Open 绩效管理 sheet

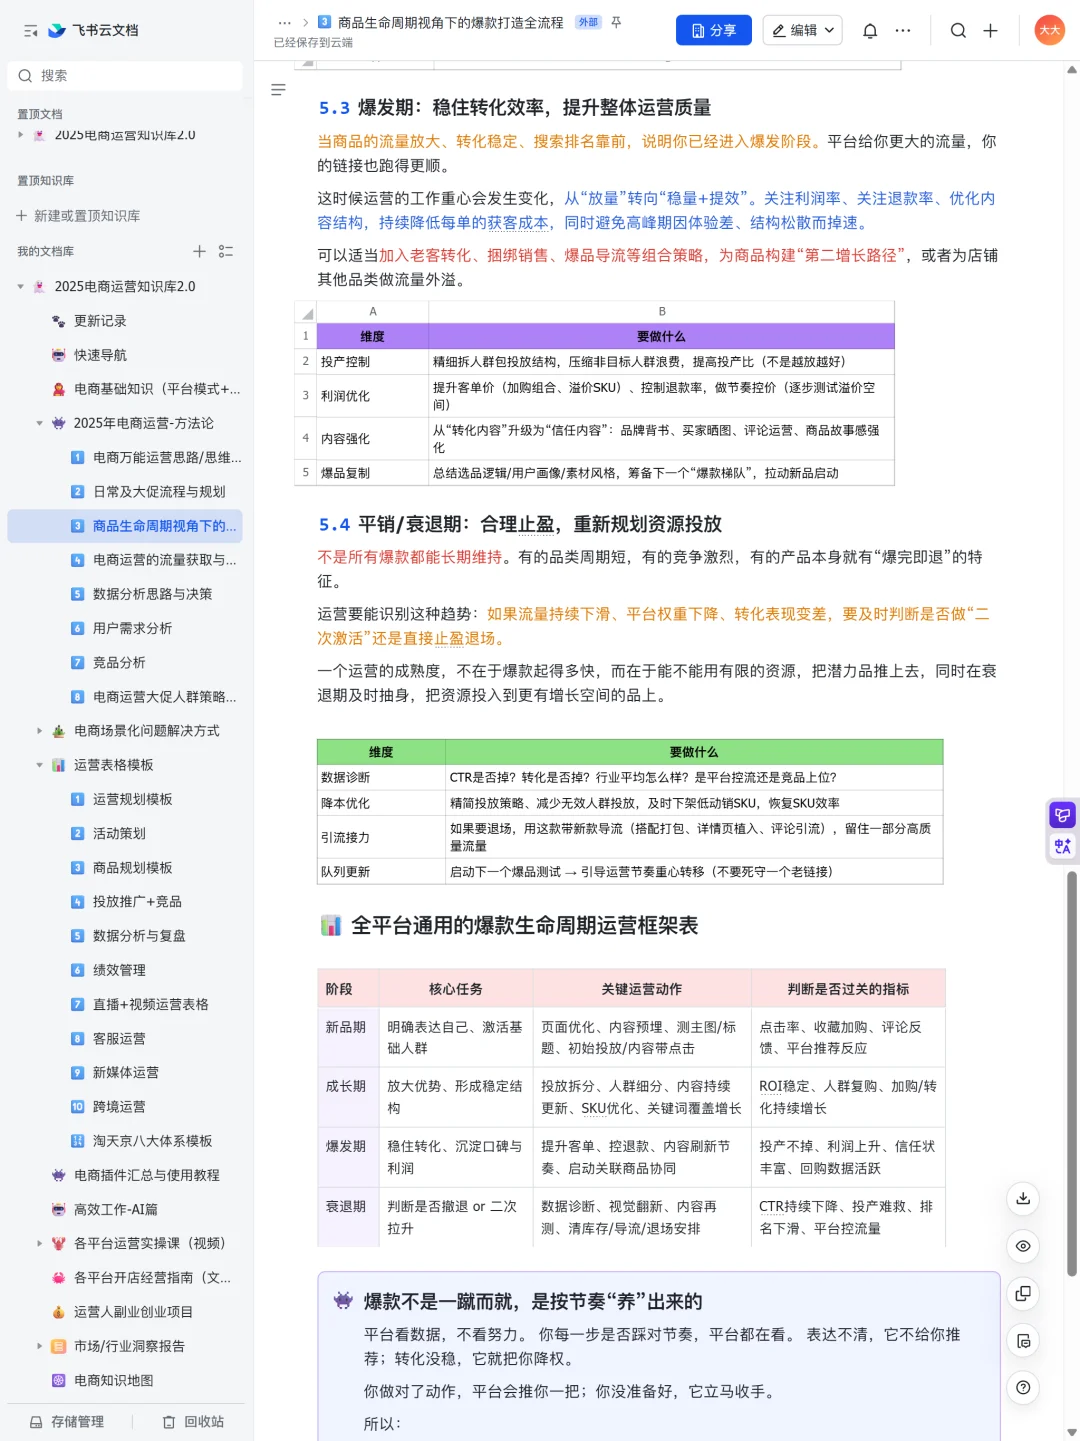coord(125,971)
